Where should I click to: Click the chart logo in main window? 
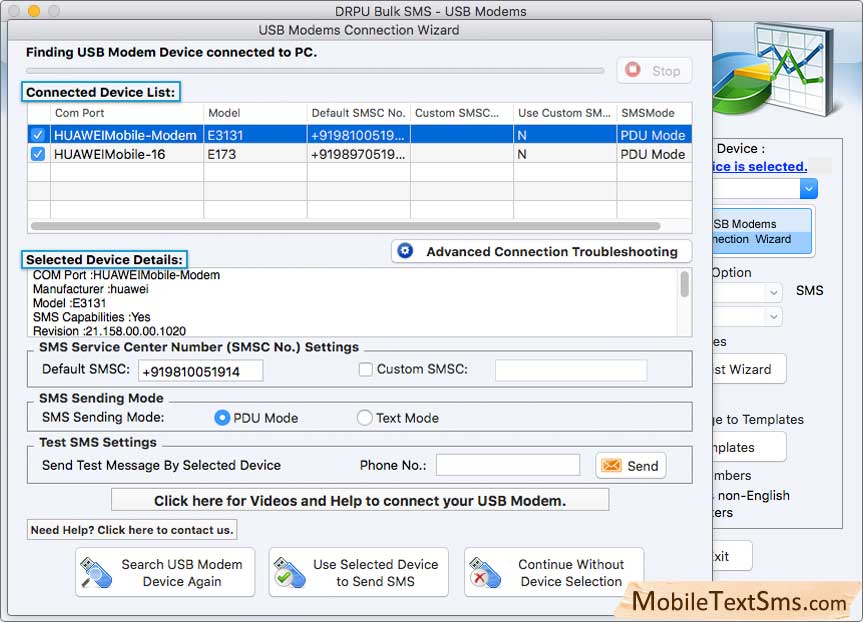tap(774, 69)
